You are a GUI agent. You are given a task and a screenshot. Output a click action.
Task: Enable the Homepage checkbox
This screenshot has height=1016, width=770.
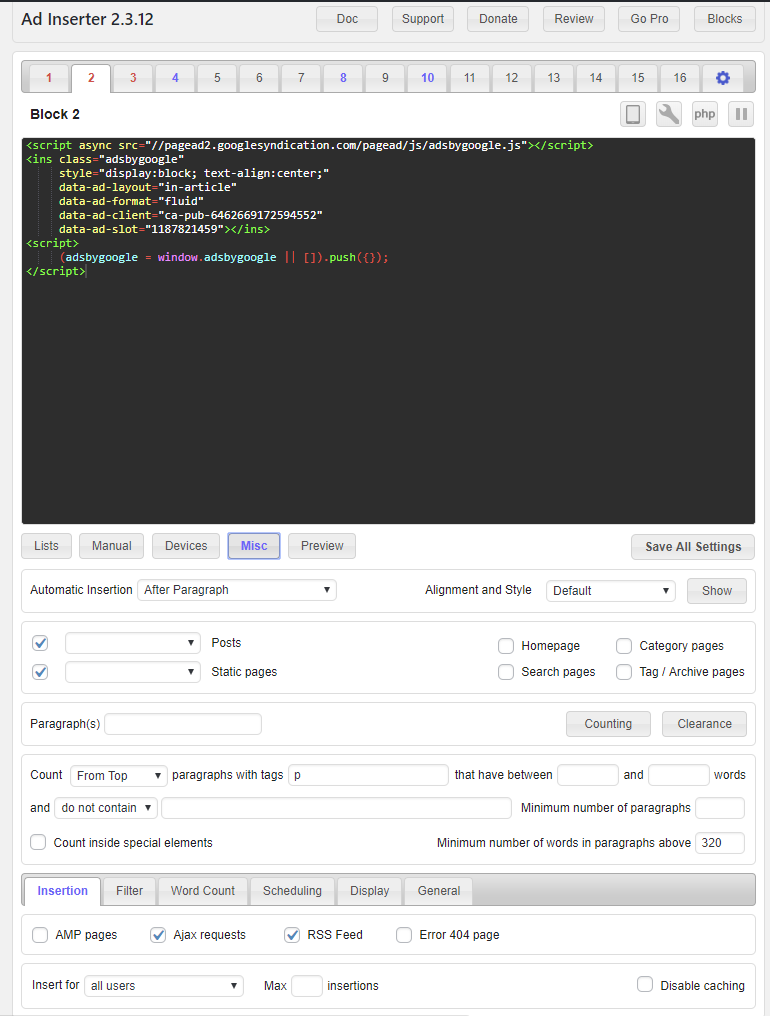click(x=506, y=646)
